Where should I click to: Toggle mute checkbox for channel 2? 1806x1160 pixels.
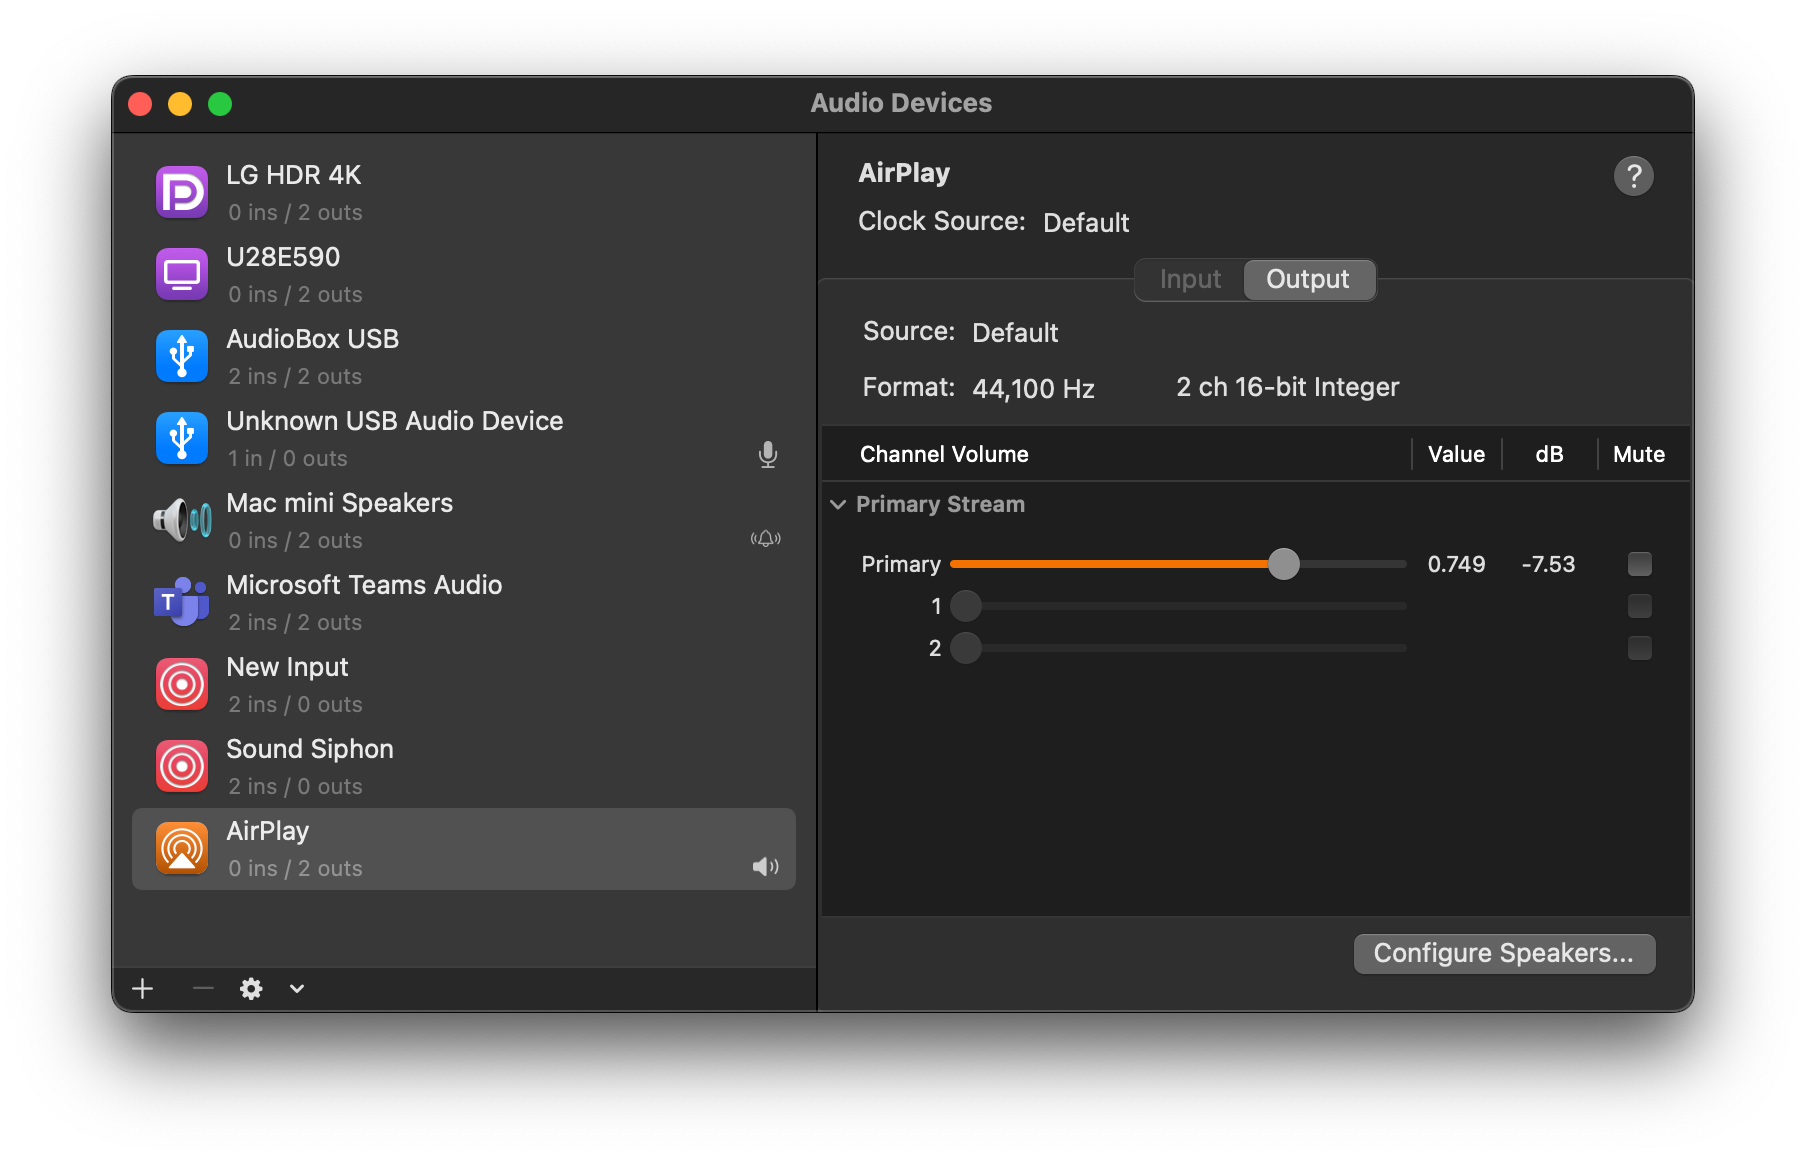point(1639,648)
